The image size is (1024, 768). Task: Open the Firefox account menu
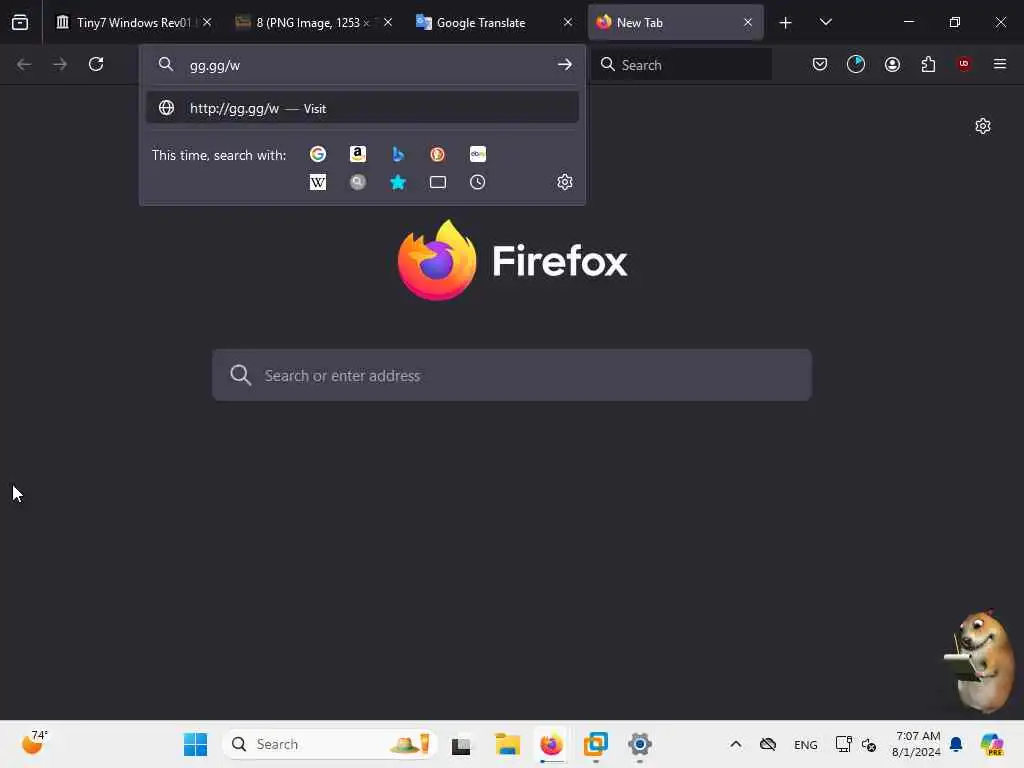point(892,64)
